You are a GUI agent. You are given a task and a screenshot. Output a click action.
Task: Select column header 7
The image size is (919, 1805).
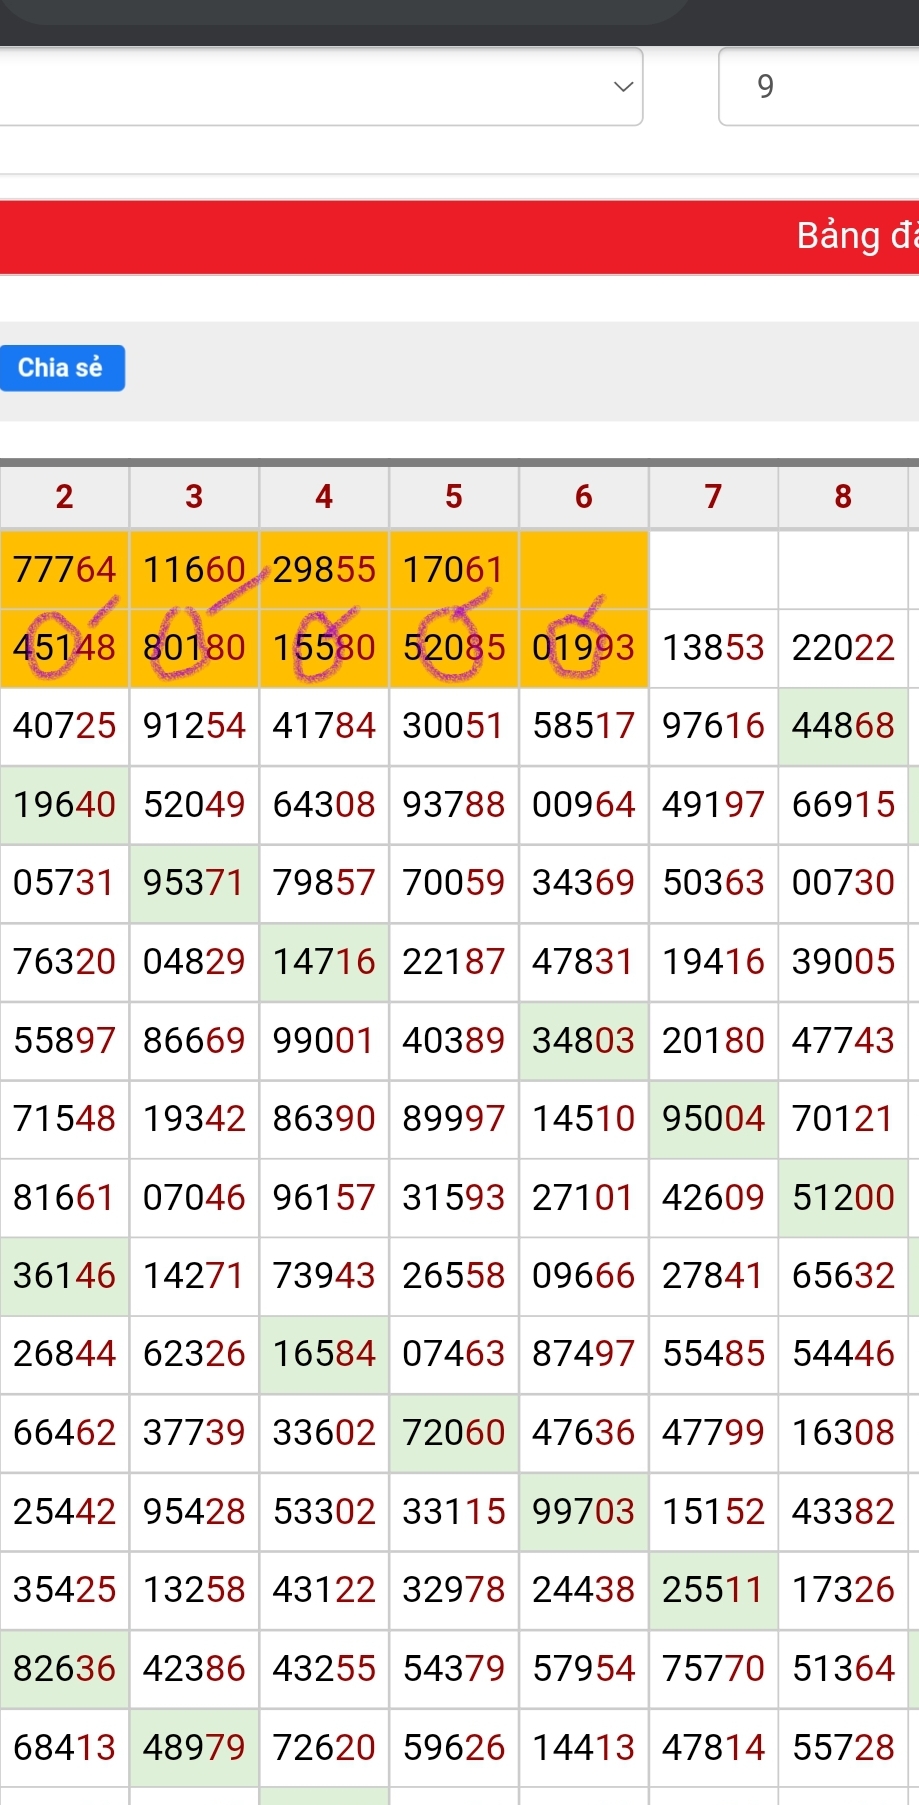(713, 496)
